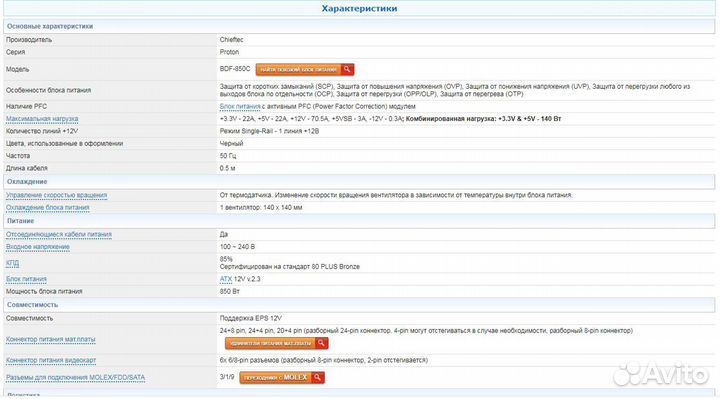Click 'Режим Single-Rail - 1 линия +12В' value
The image size is (720, 399).
pyautogui.click(x=269, y=131)
